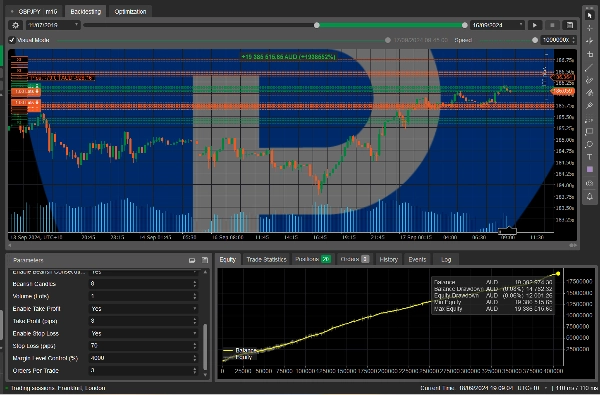The height and width of the screenshot is (395, 600).
Task: Open the Log tab
Action: (446, 260)
